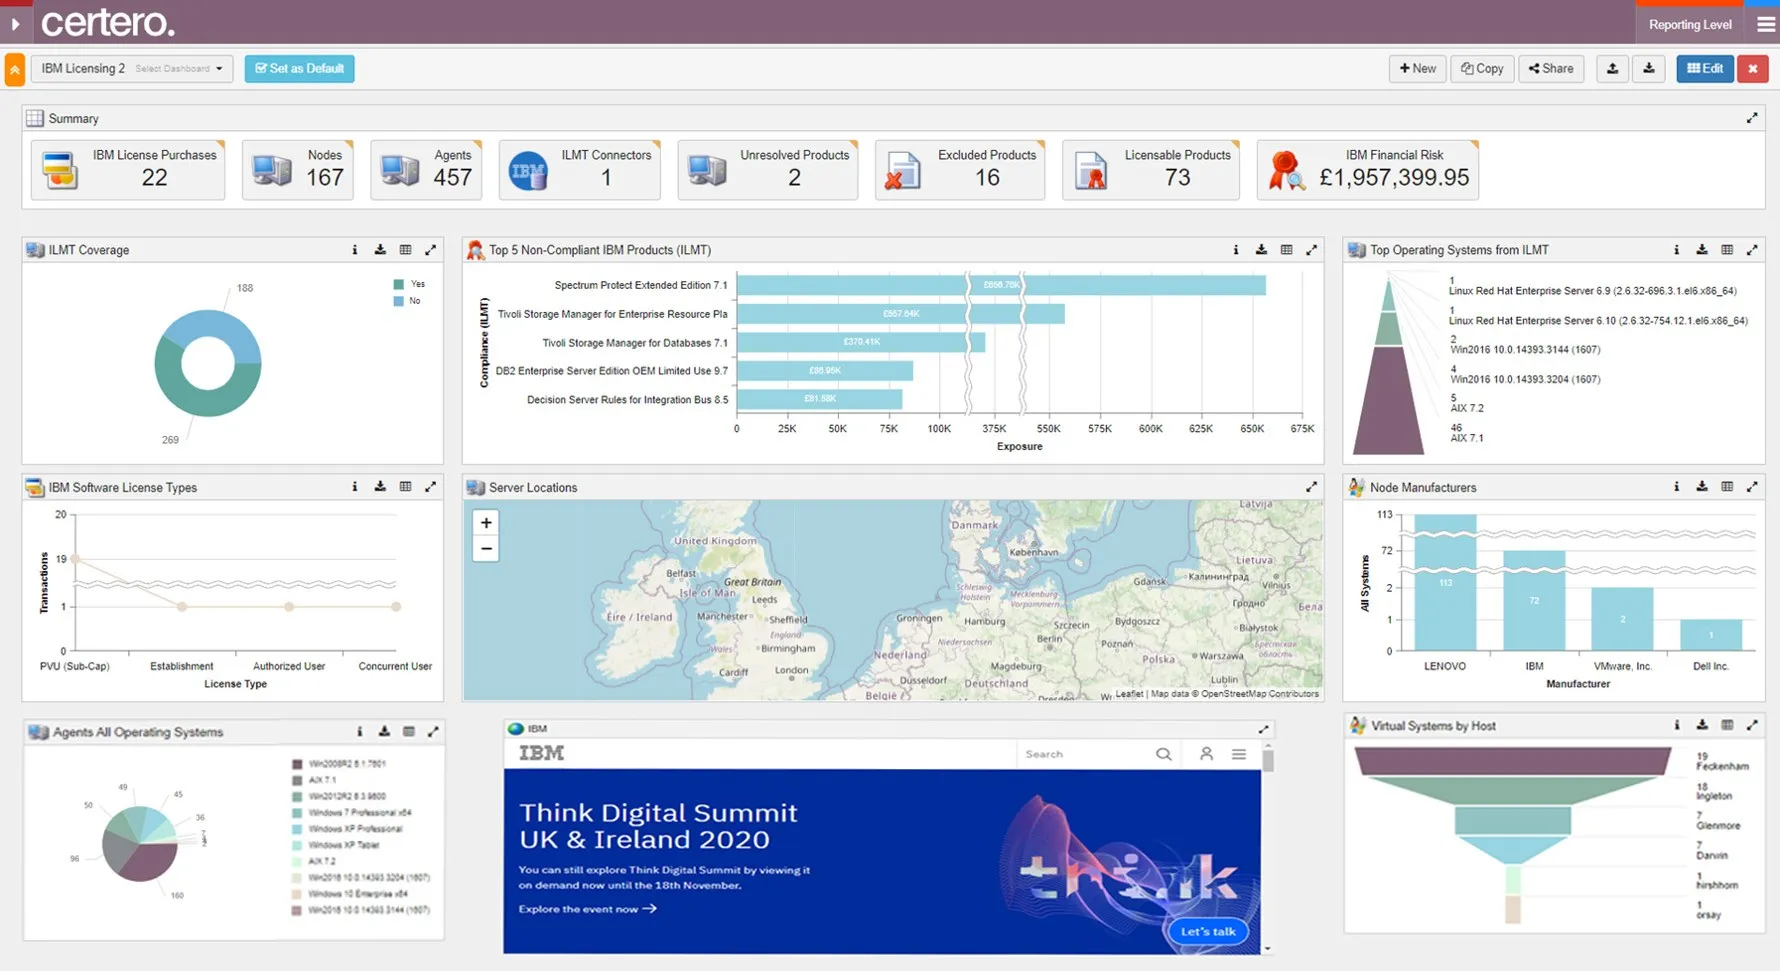Create a new dashboard with New
Image resolution: width=1780 pixels, height=971 pixels.
point(1417,69)
